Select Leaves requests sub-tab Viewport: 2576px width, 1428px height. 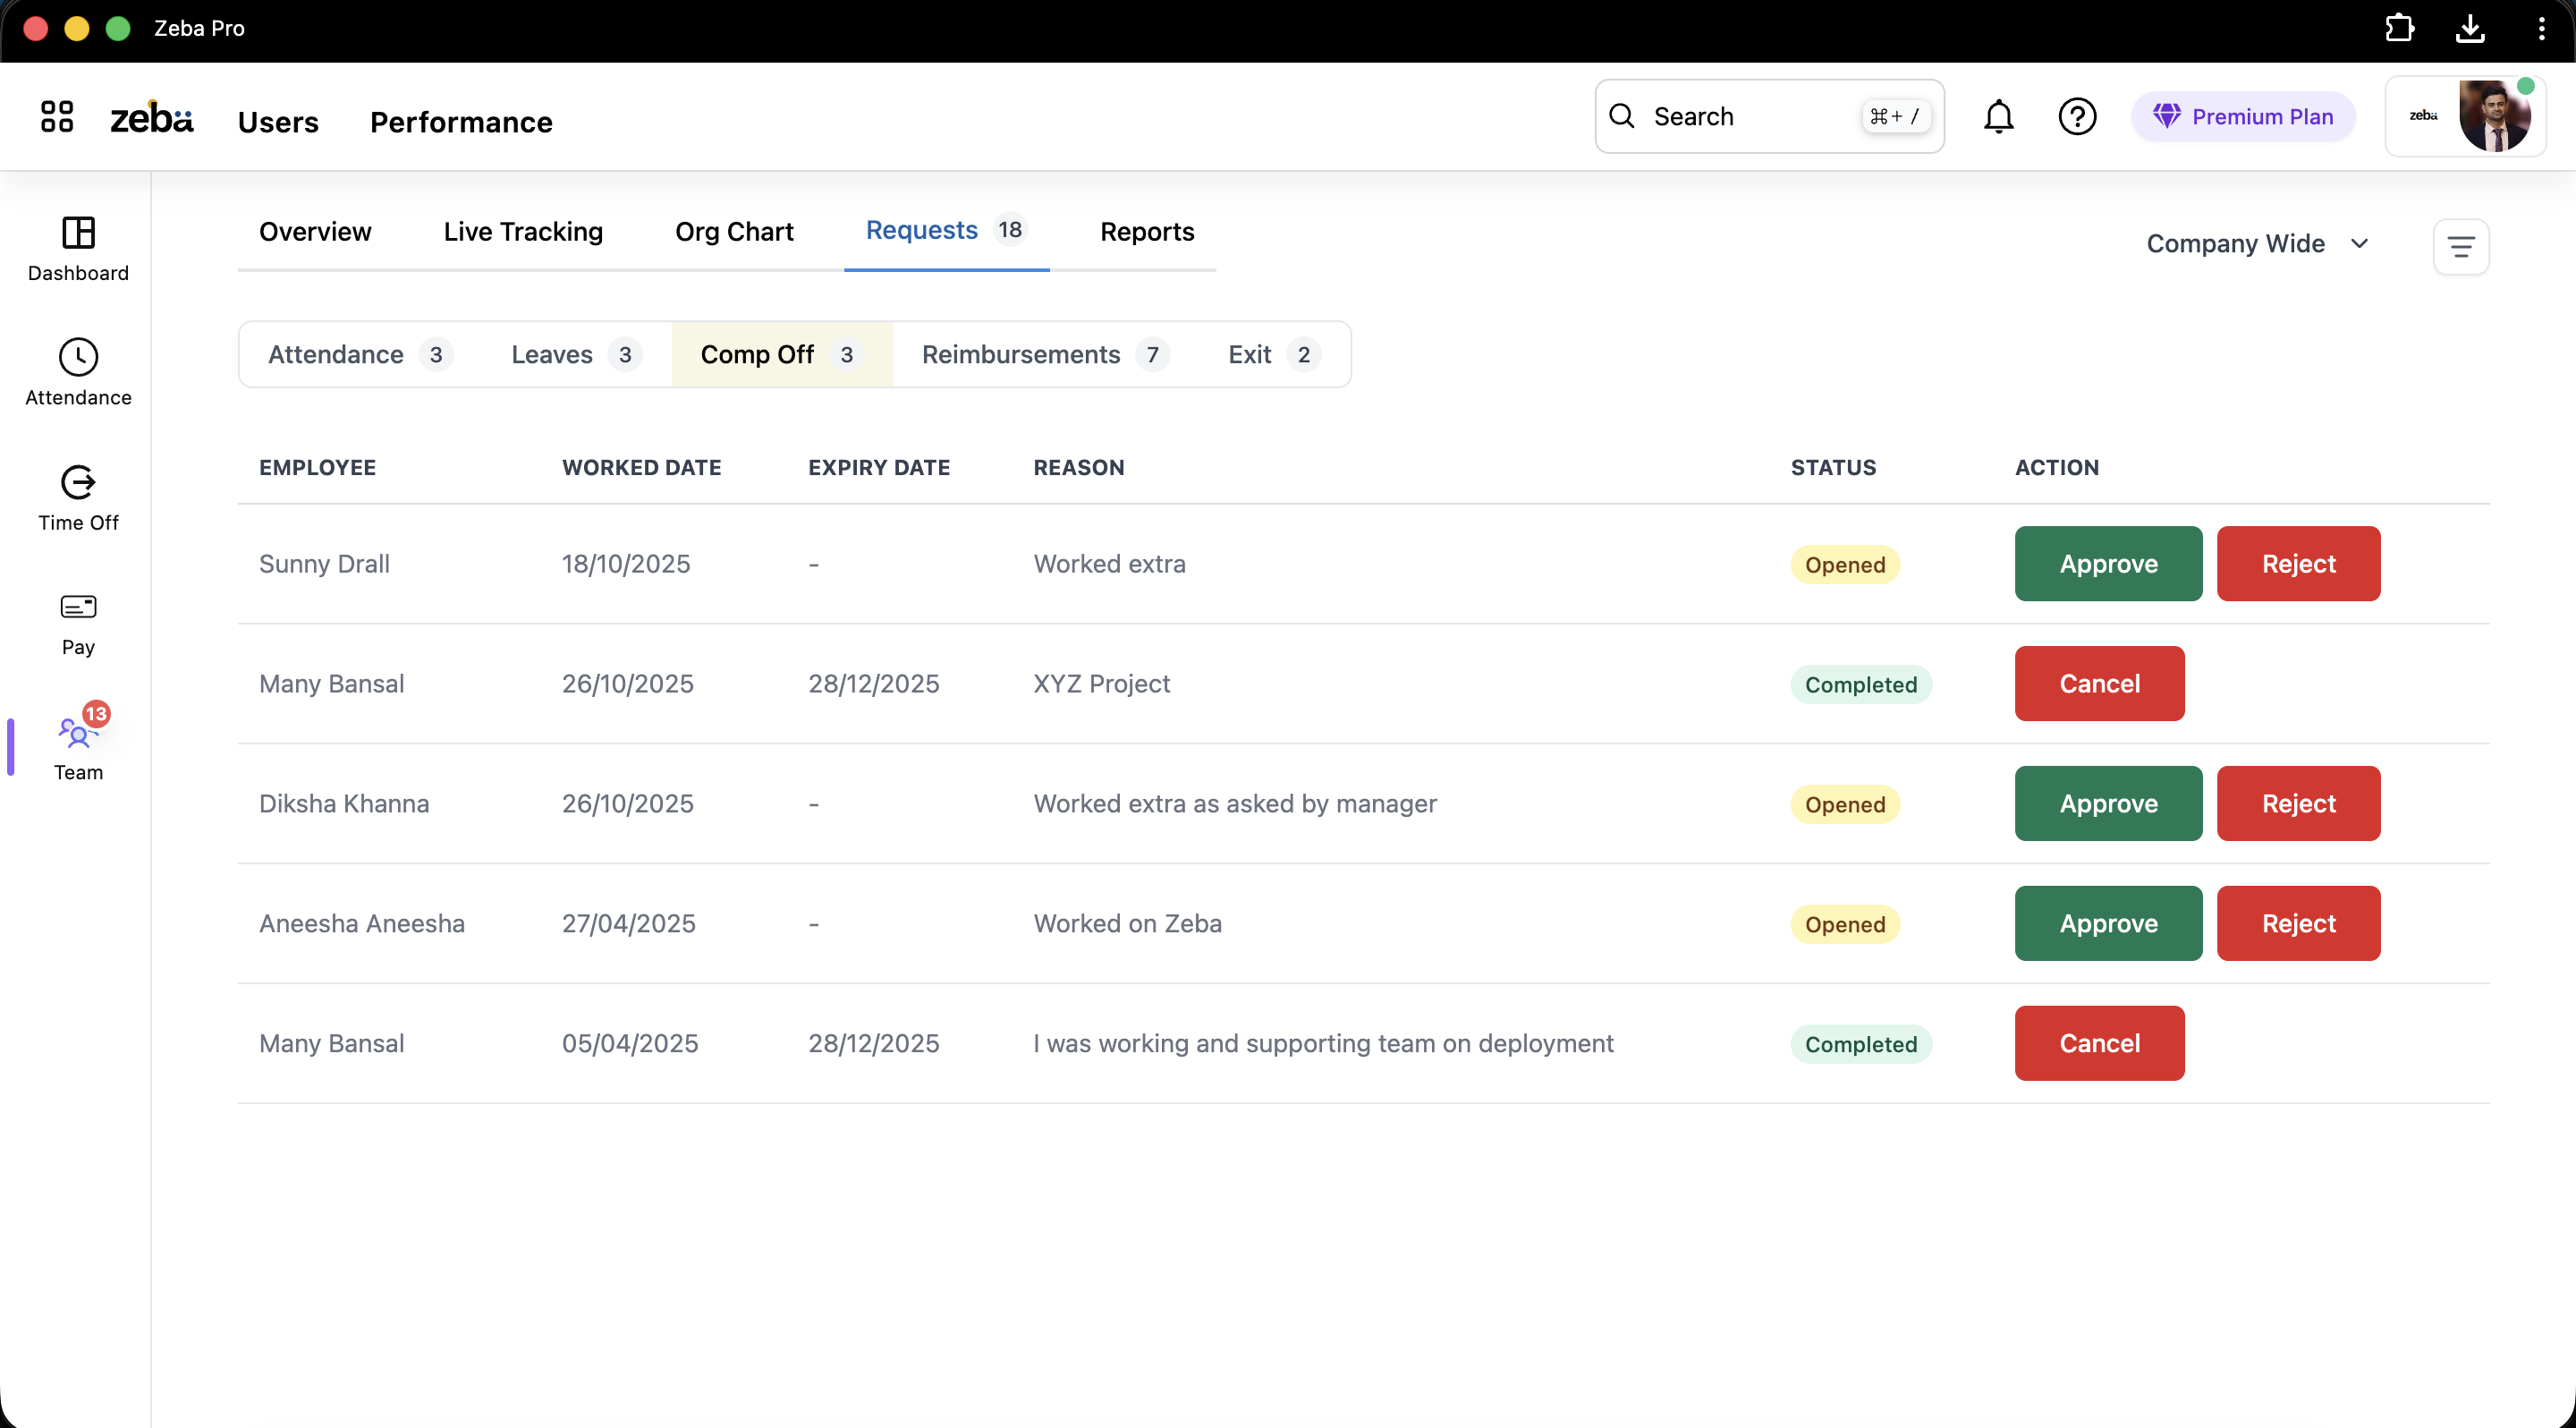[x=575, y=355]
